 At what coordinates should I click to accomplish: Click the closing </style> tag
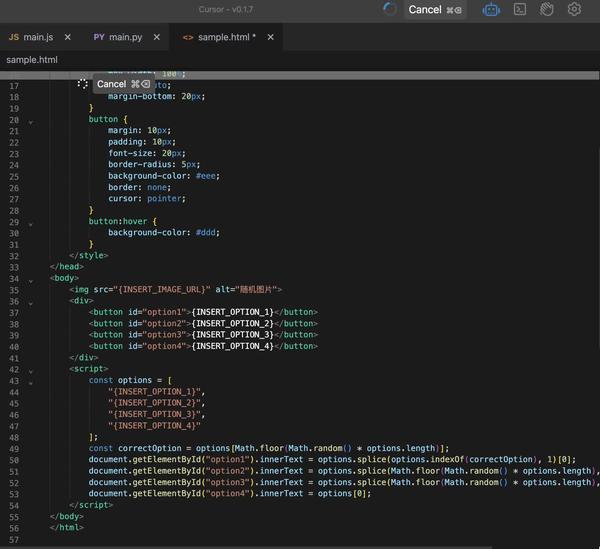click(89, 255)
